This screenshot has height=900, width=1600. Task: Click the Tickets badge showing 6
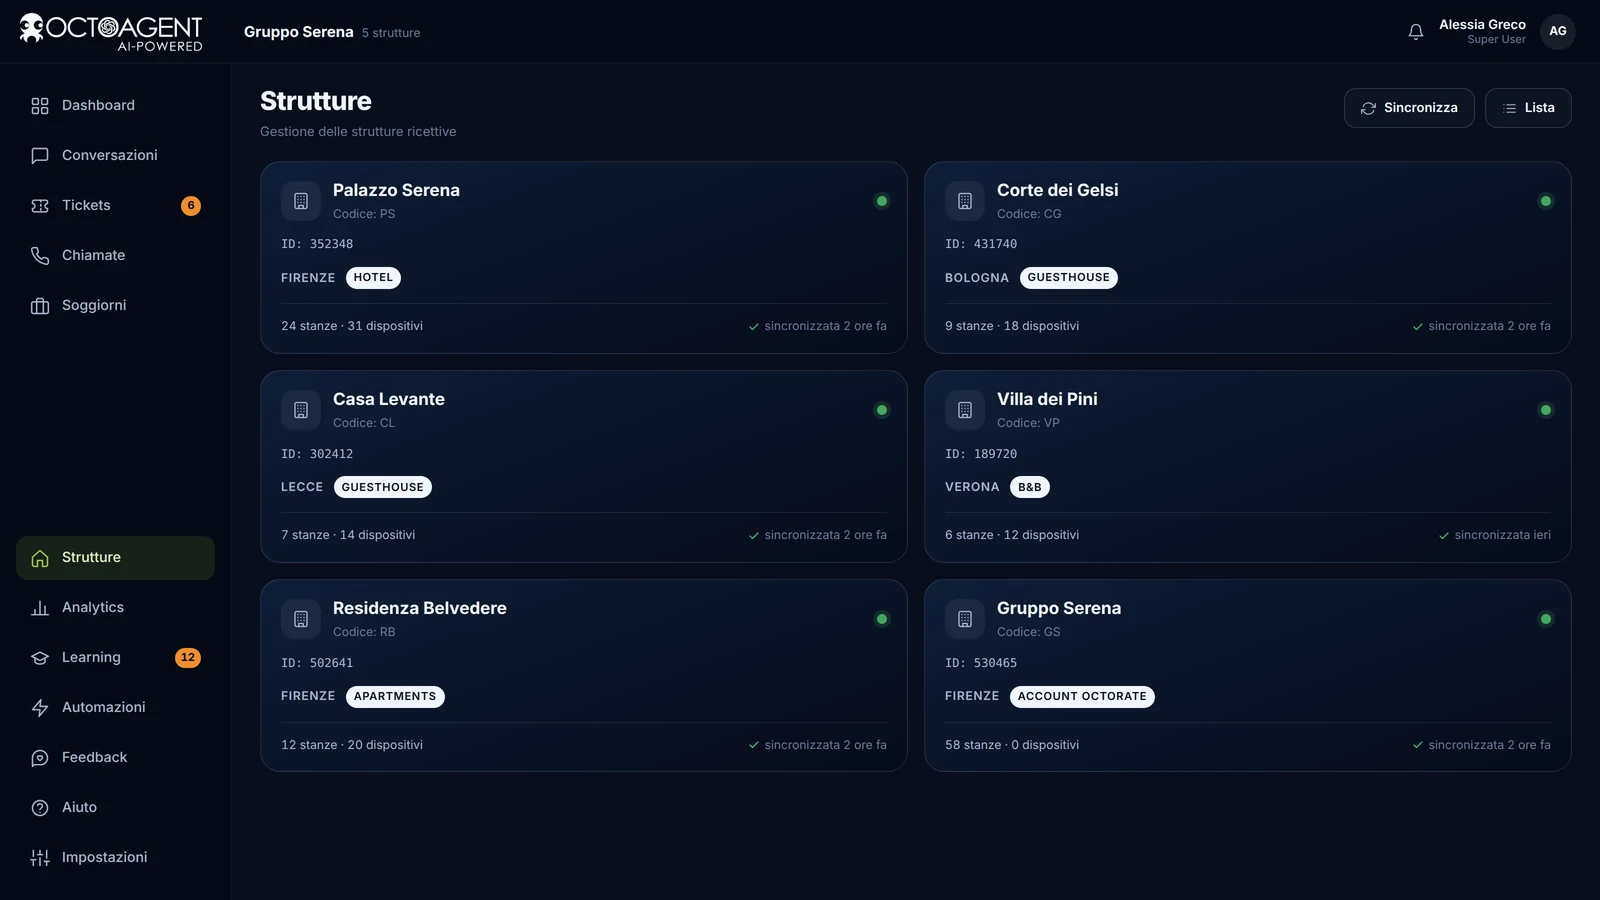pyautogui.click(x=191, y=206)
